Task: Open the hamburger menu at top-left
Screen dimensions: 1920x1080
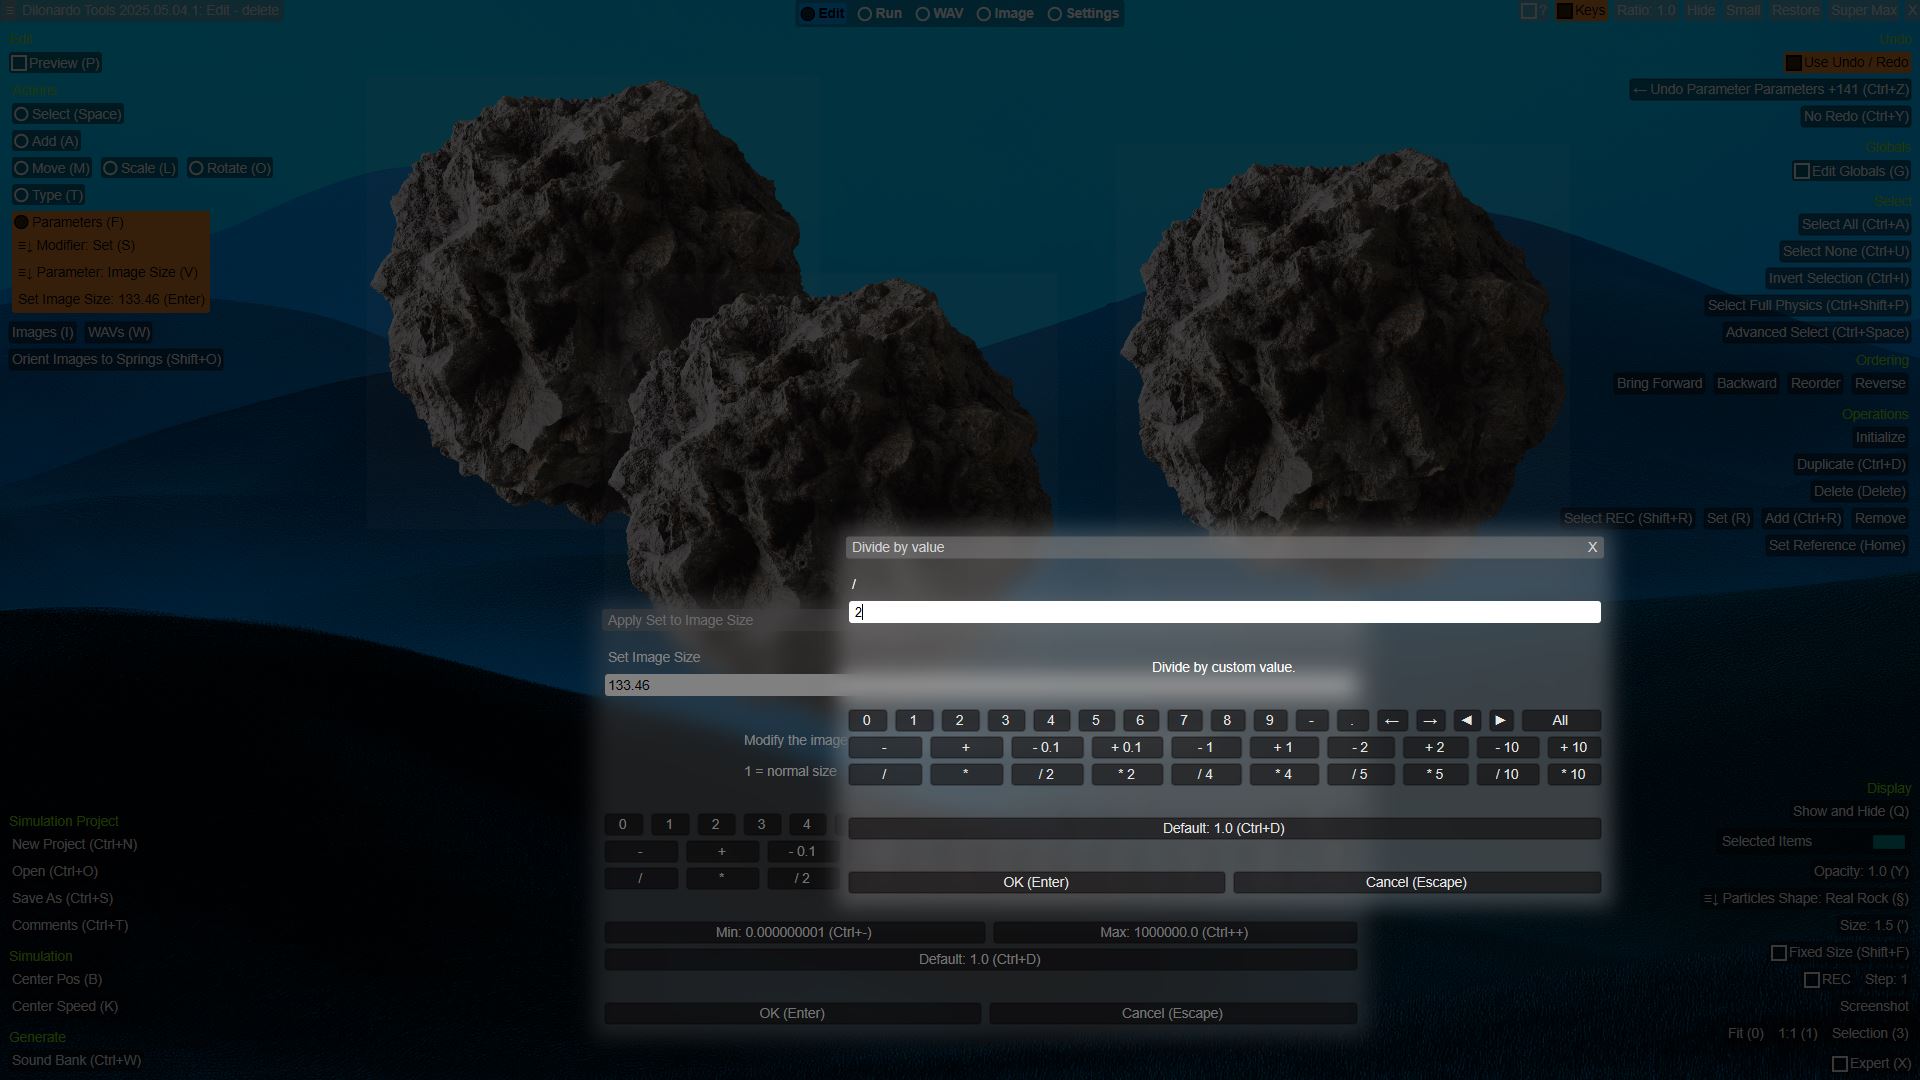Action: 9,11
